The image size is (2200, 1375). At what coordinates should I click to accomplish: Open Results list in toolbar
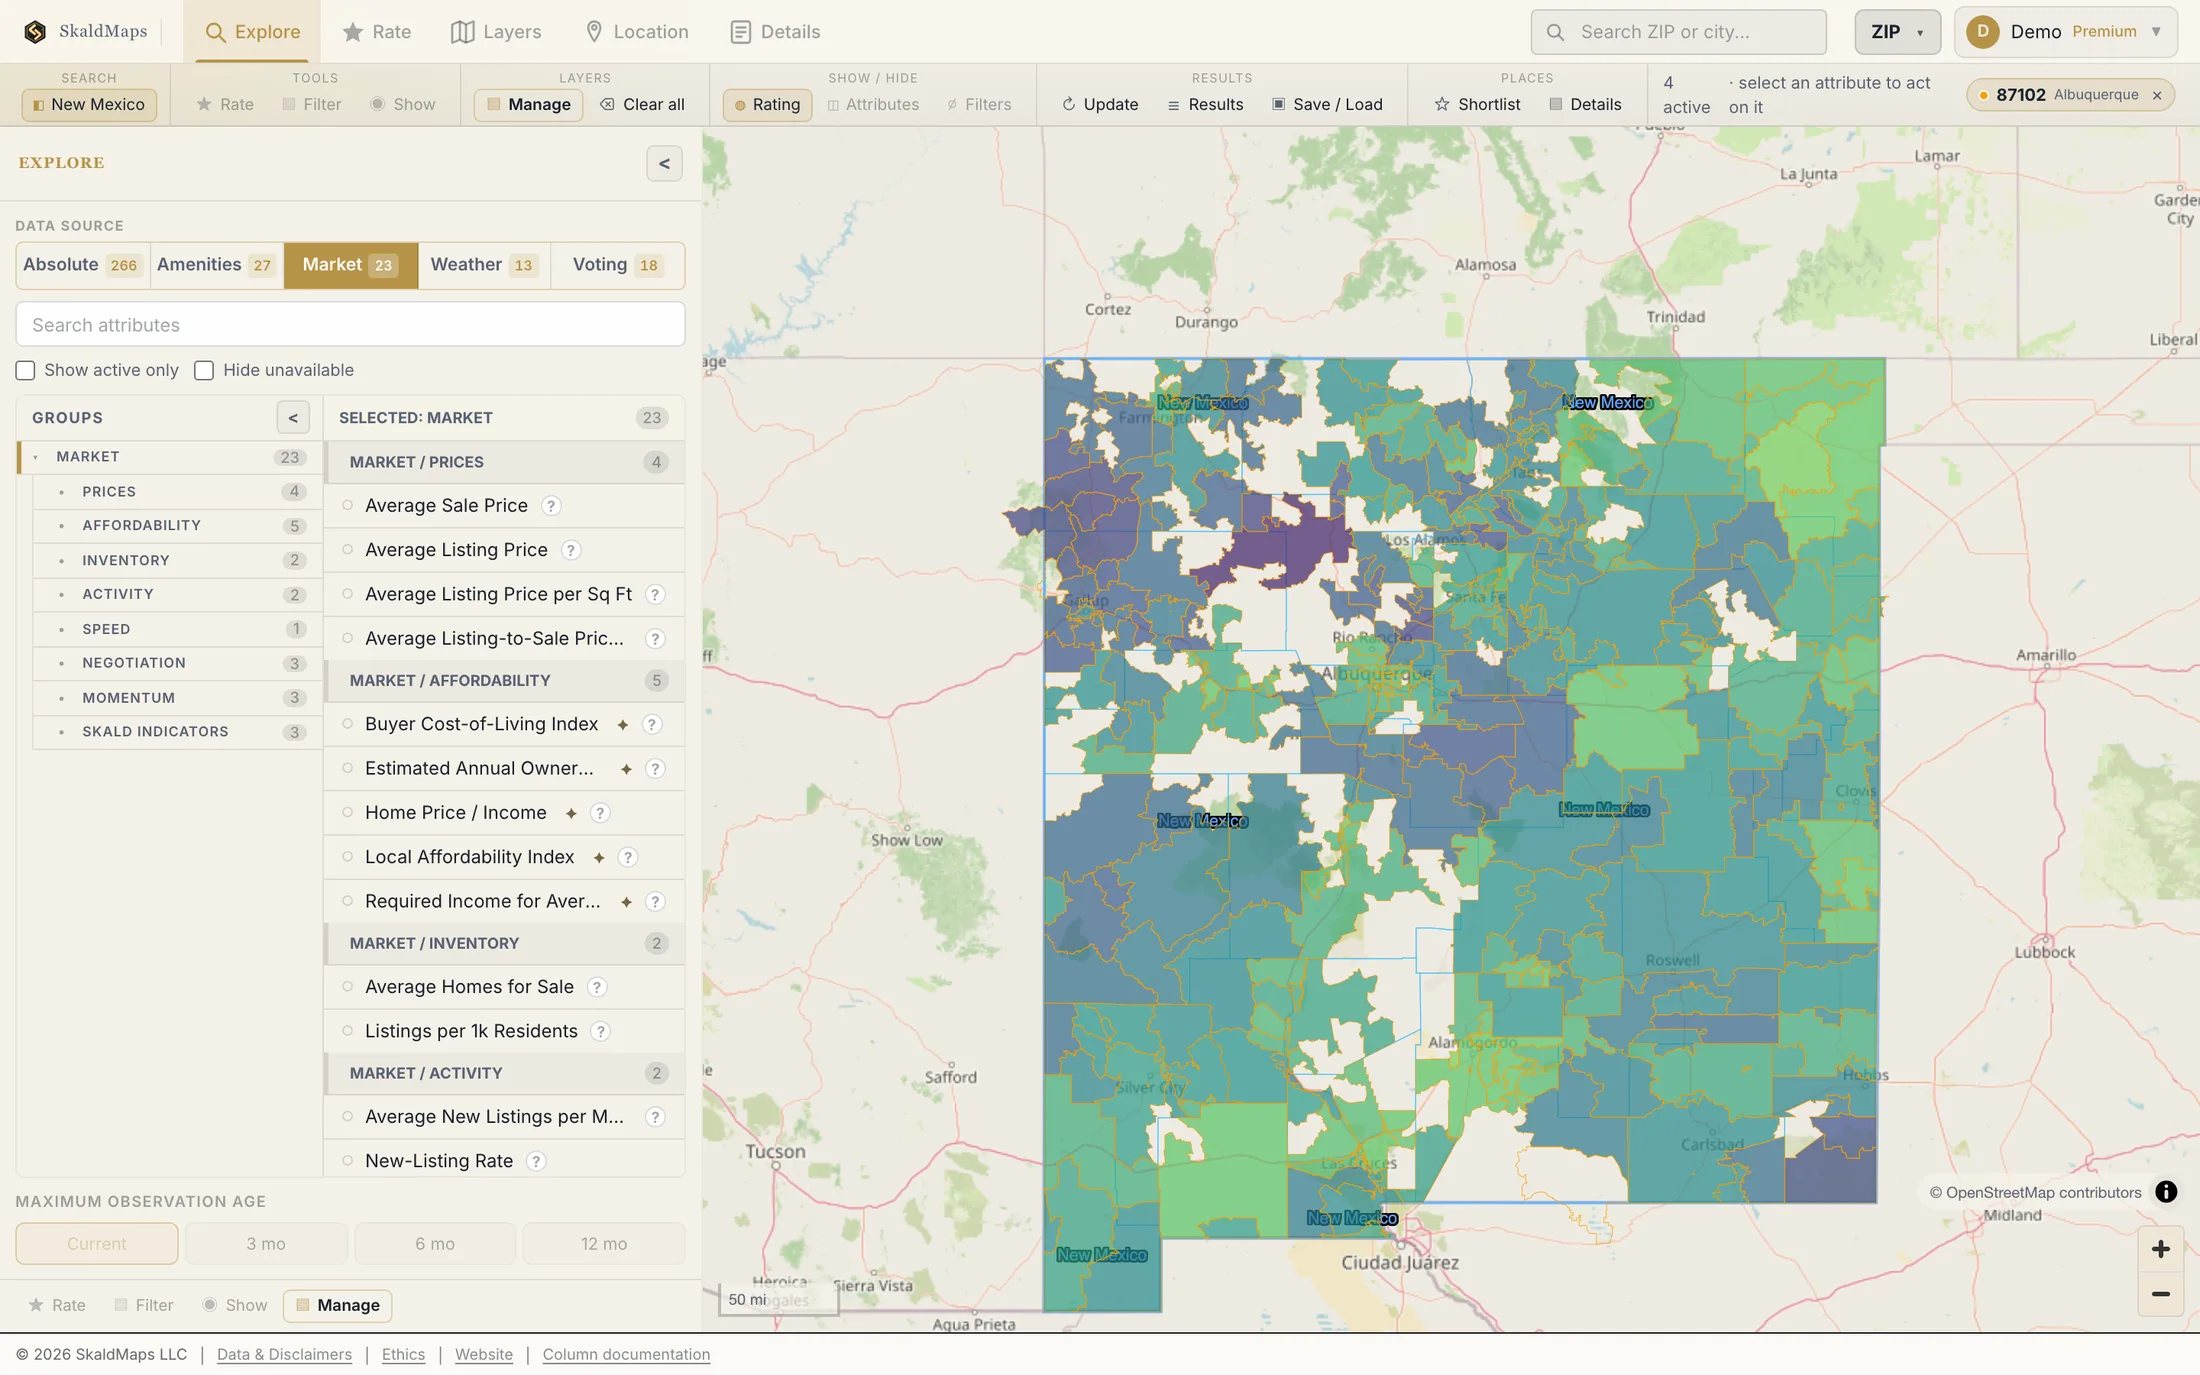[x=1205, y=105]
